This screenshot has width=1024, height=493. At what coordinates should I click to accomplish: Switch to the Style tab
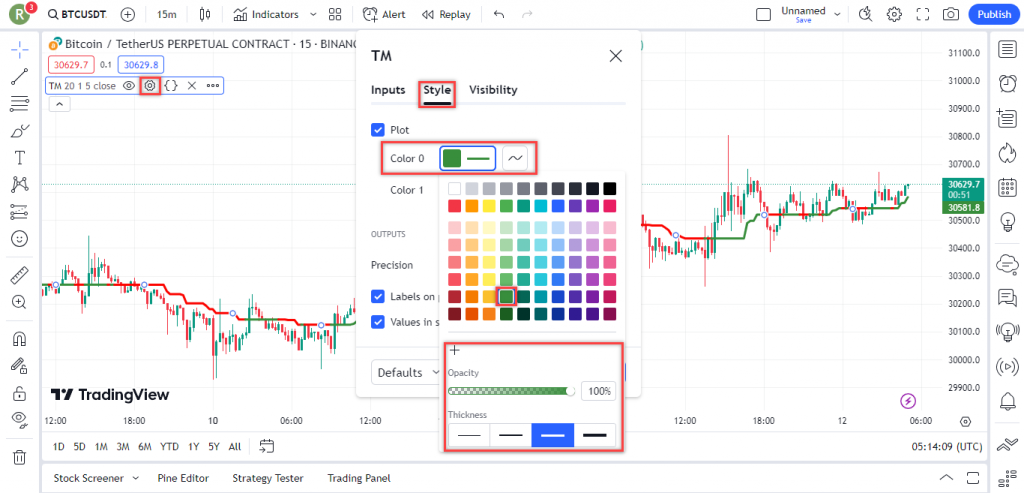[437, 90]
